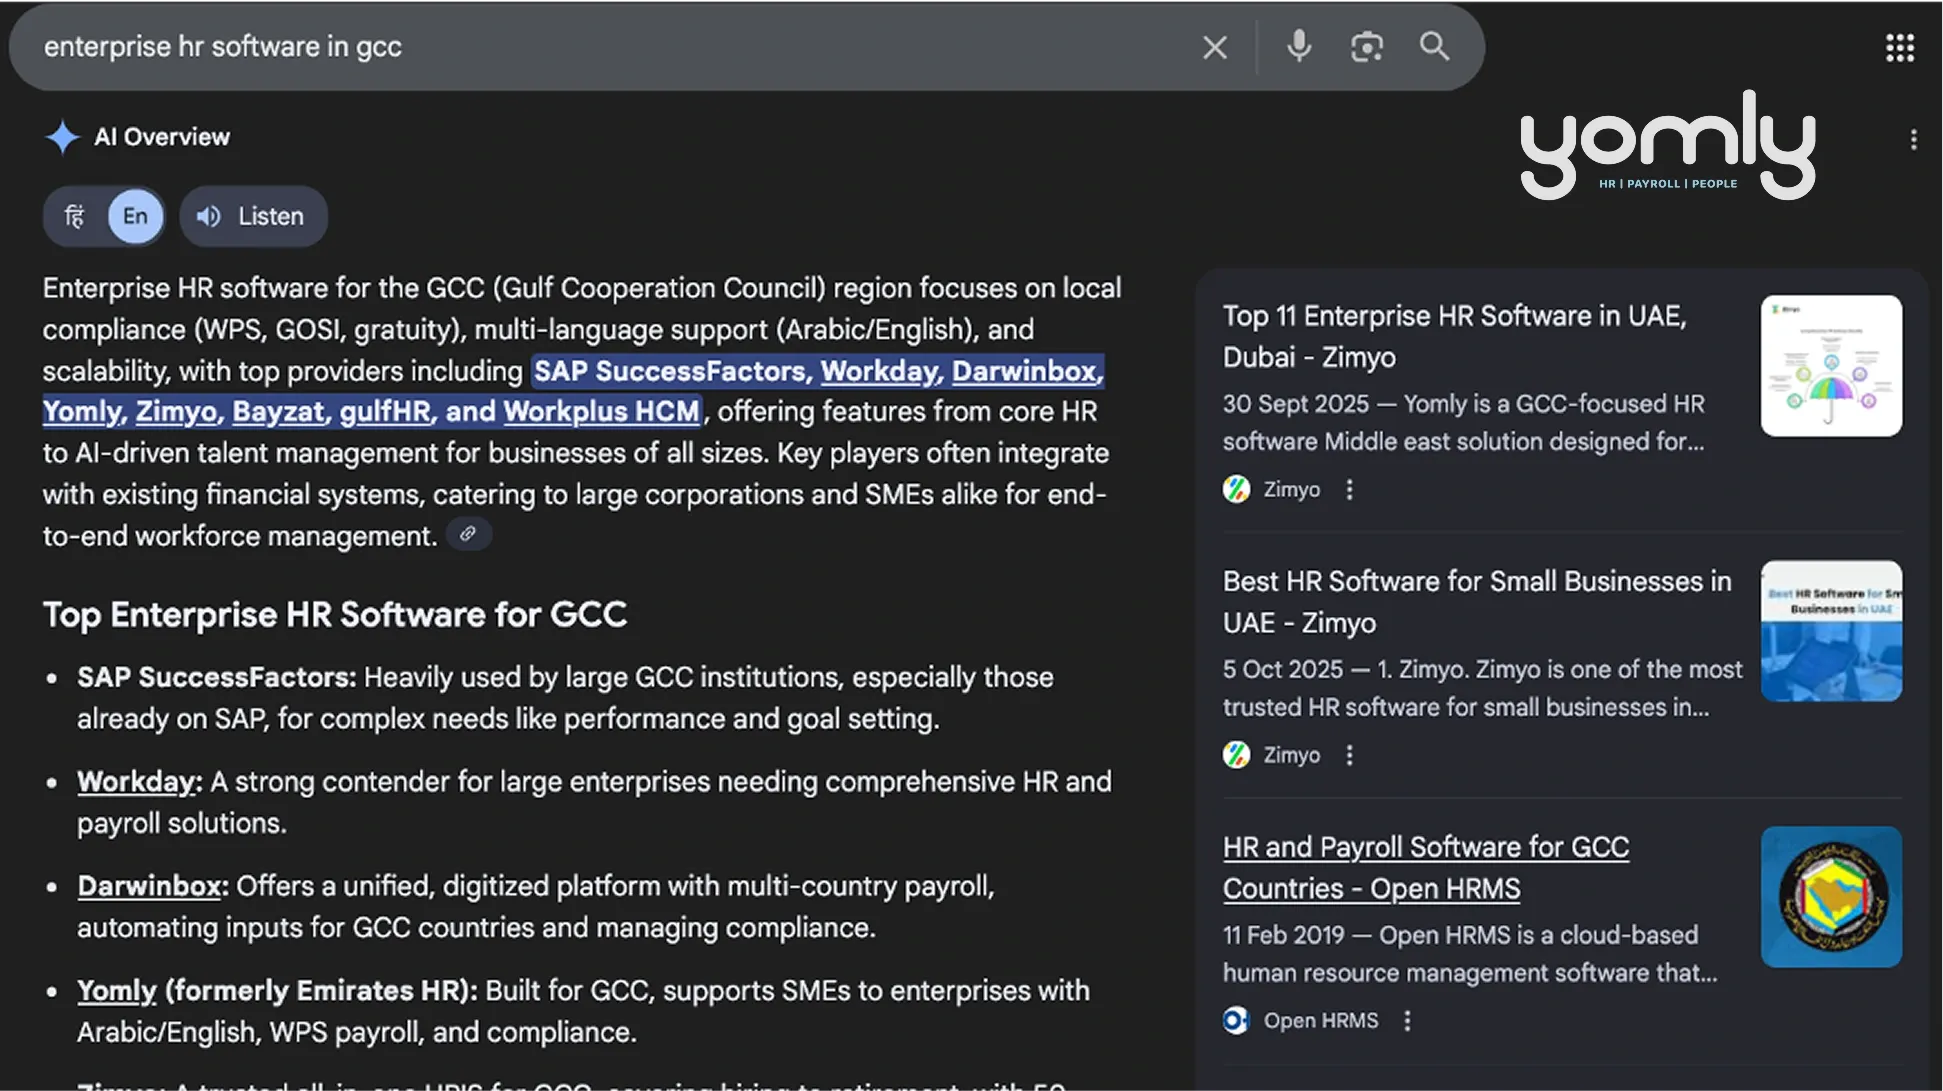1943x1091 pixels.
Task: Open the Open HRMS result thumbnail
Action: pyautogui.click(x=1831, y=896)
